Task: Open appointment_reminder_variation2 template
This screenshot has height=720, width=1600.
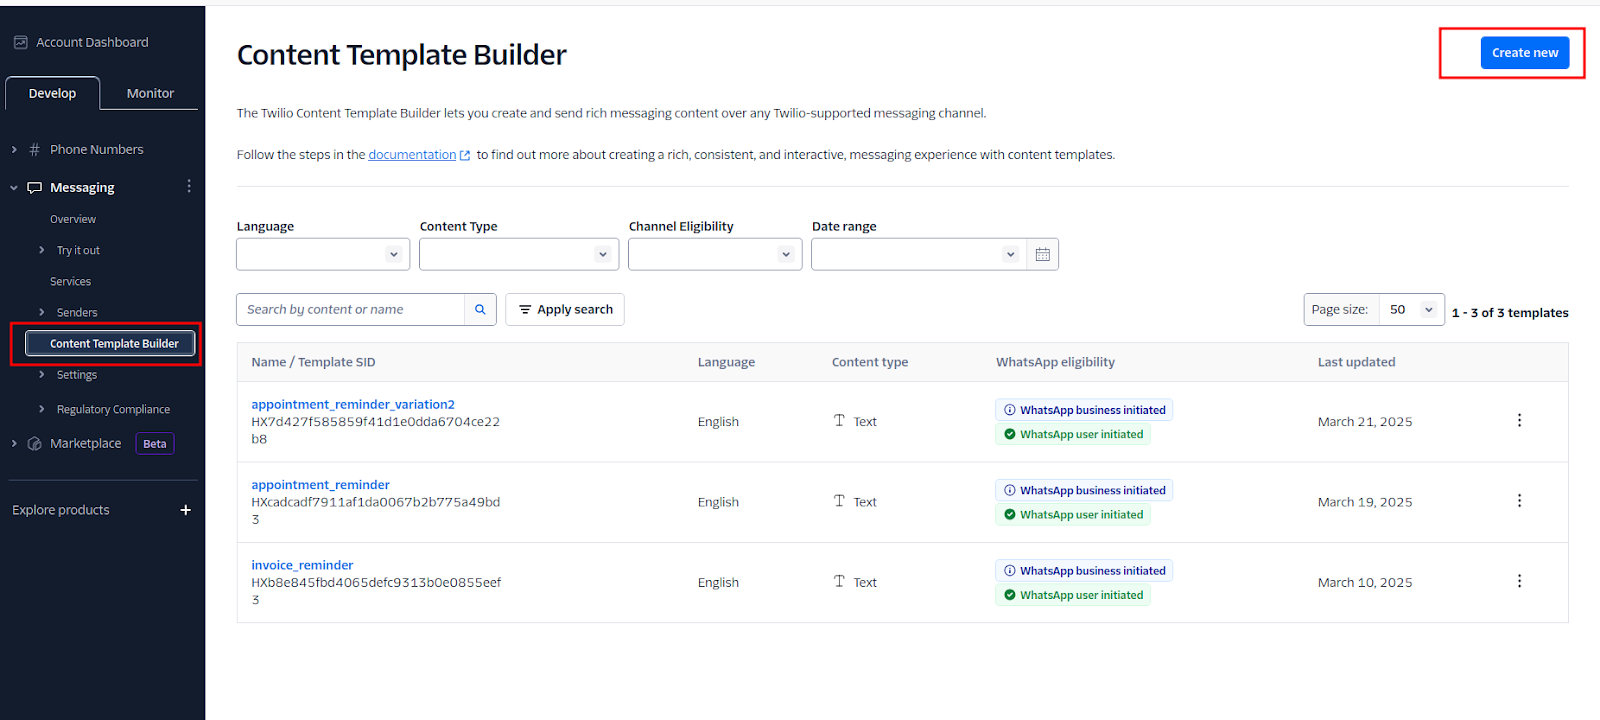Action: [x=353, y=405]
